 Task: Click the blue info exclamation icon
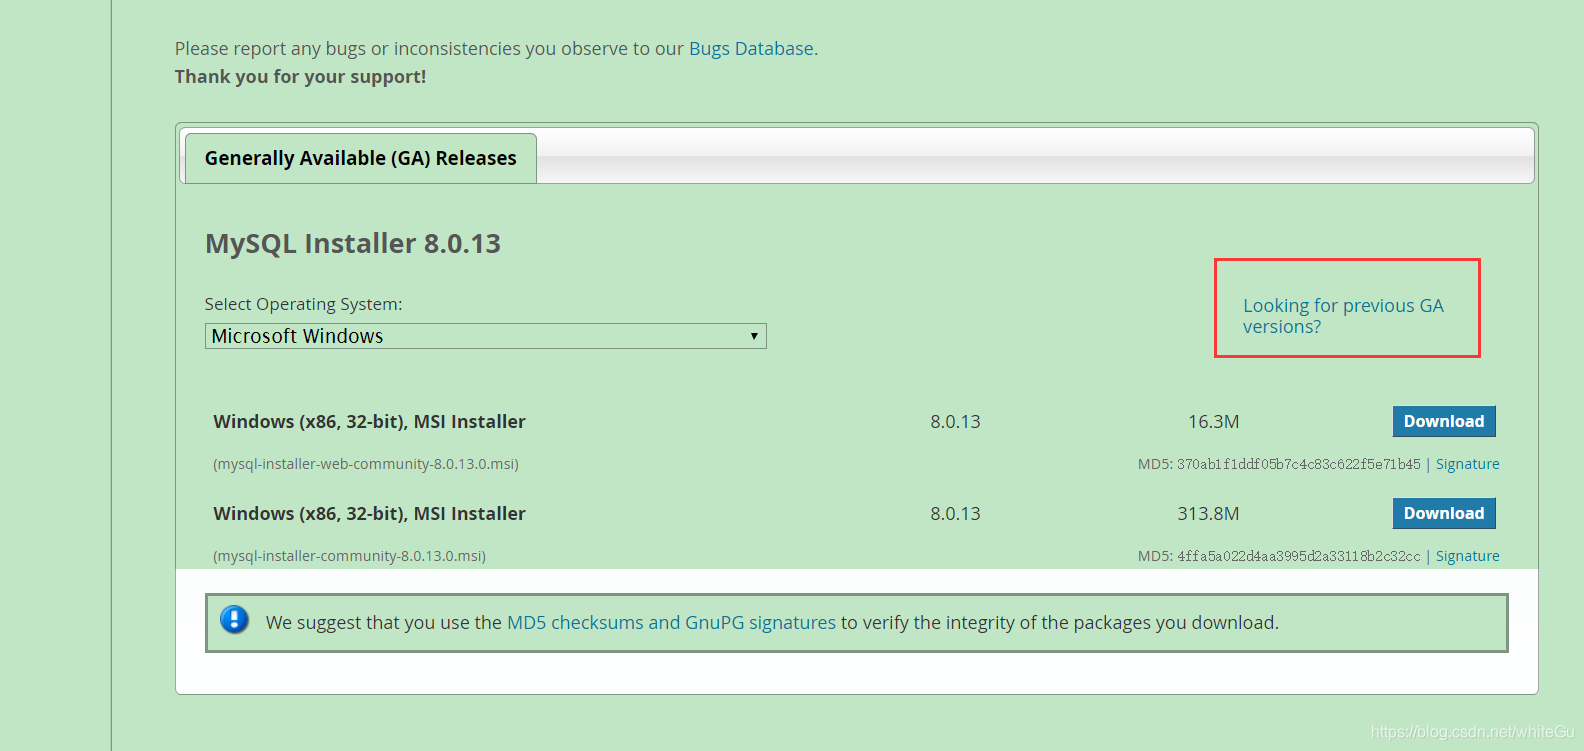[x=234, y=620]
